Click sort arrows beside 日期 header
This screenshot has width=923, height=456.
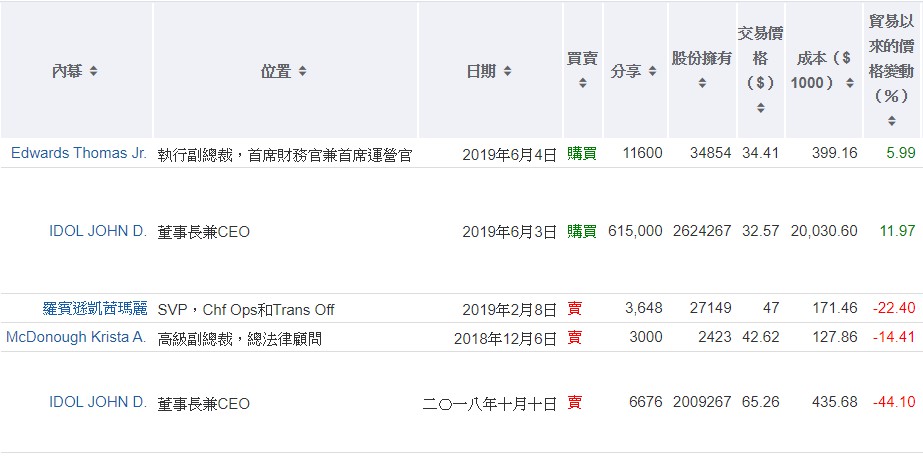coord(508,71)
